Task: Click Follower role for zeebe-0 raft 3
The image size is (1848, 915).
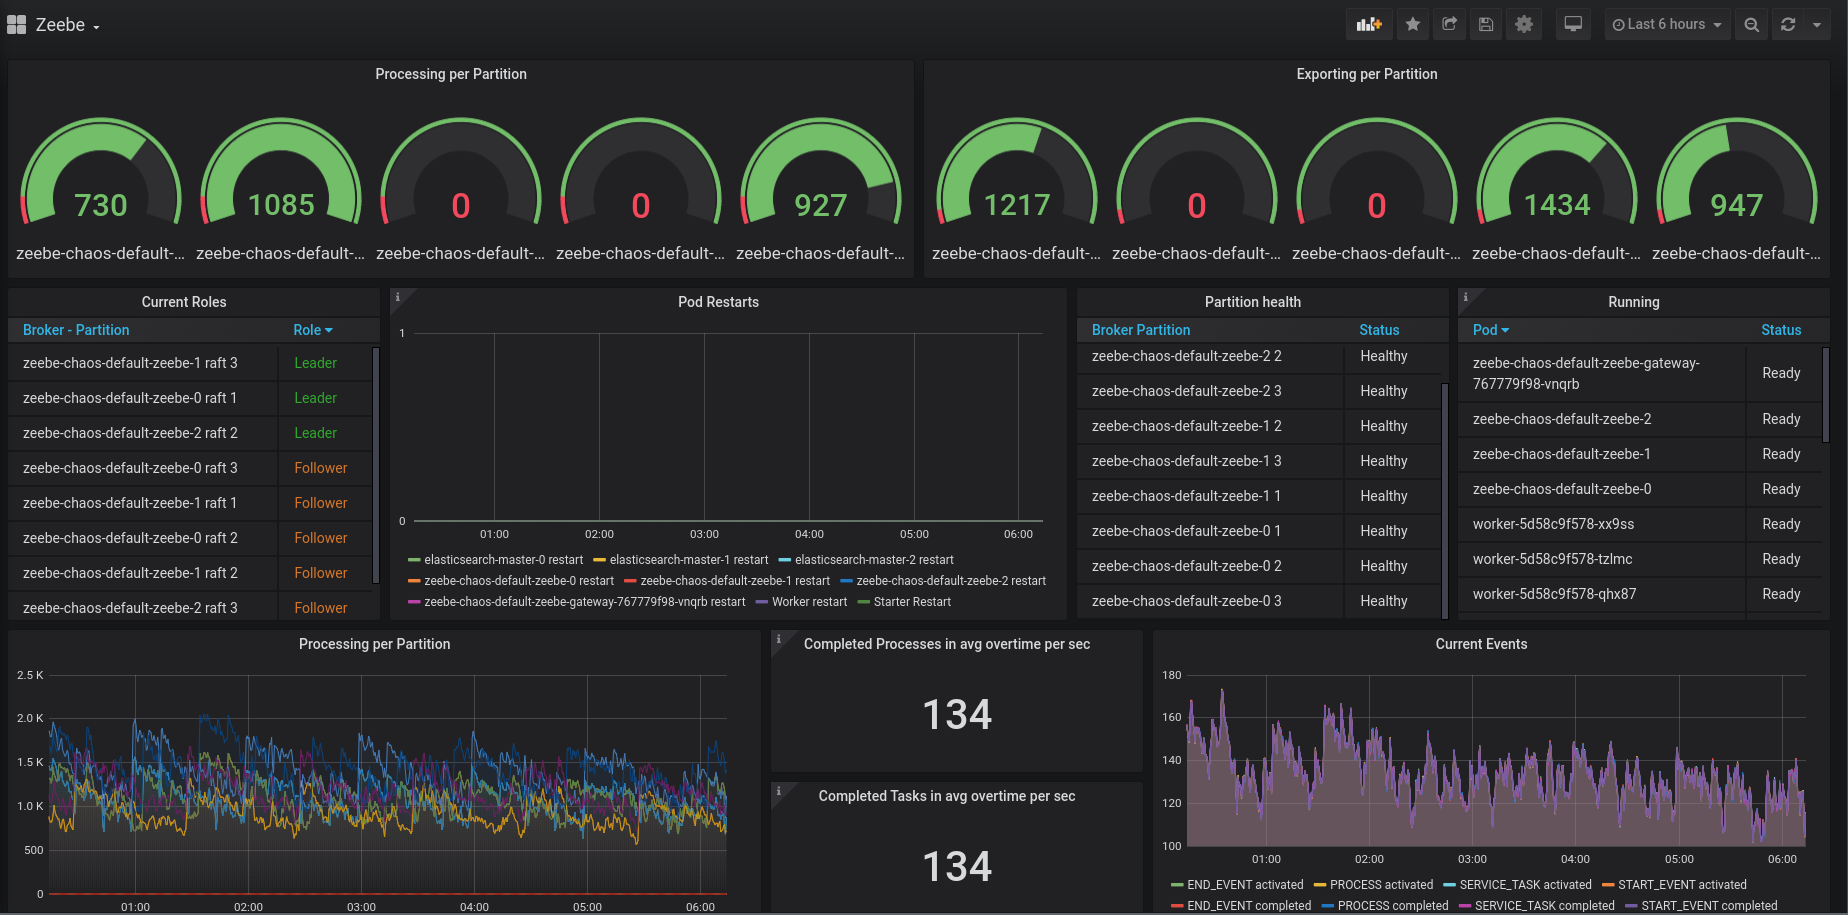Action: click(320, 468)
